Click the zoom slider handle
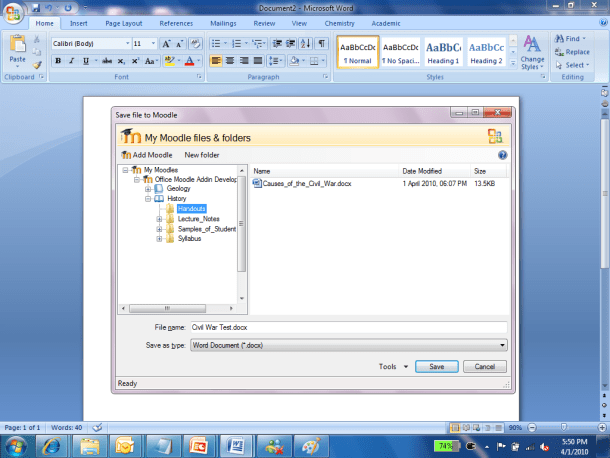The width and height of the screenshot is (610, 458). click(x=564, y=428)
